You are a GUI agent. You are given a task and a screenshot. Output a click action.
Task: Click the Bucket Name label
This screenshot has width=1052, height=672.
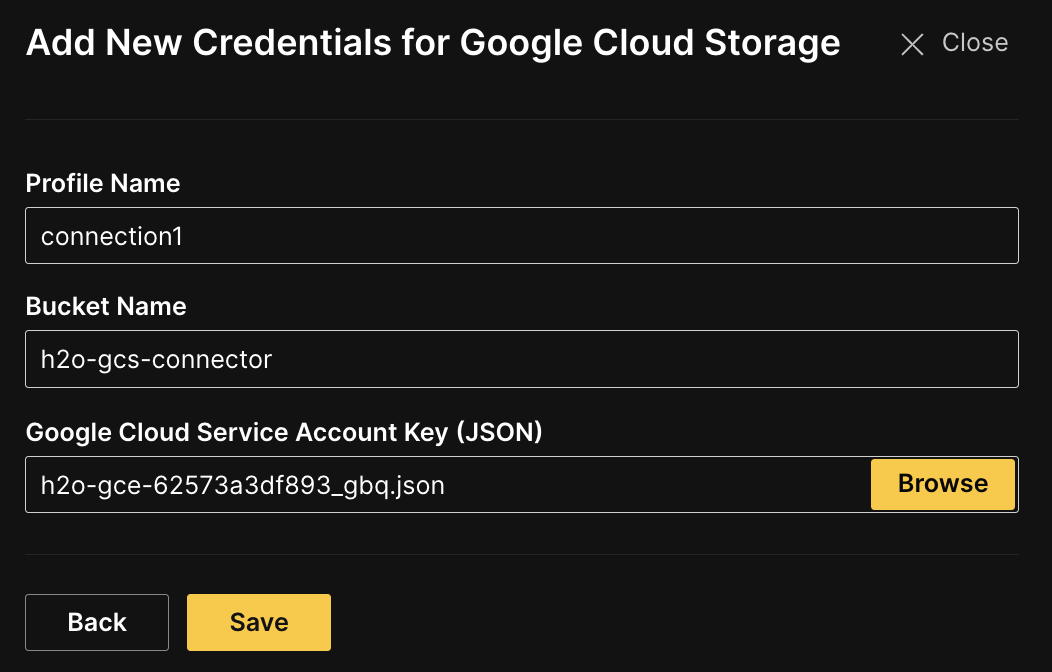point(105,307)
